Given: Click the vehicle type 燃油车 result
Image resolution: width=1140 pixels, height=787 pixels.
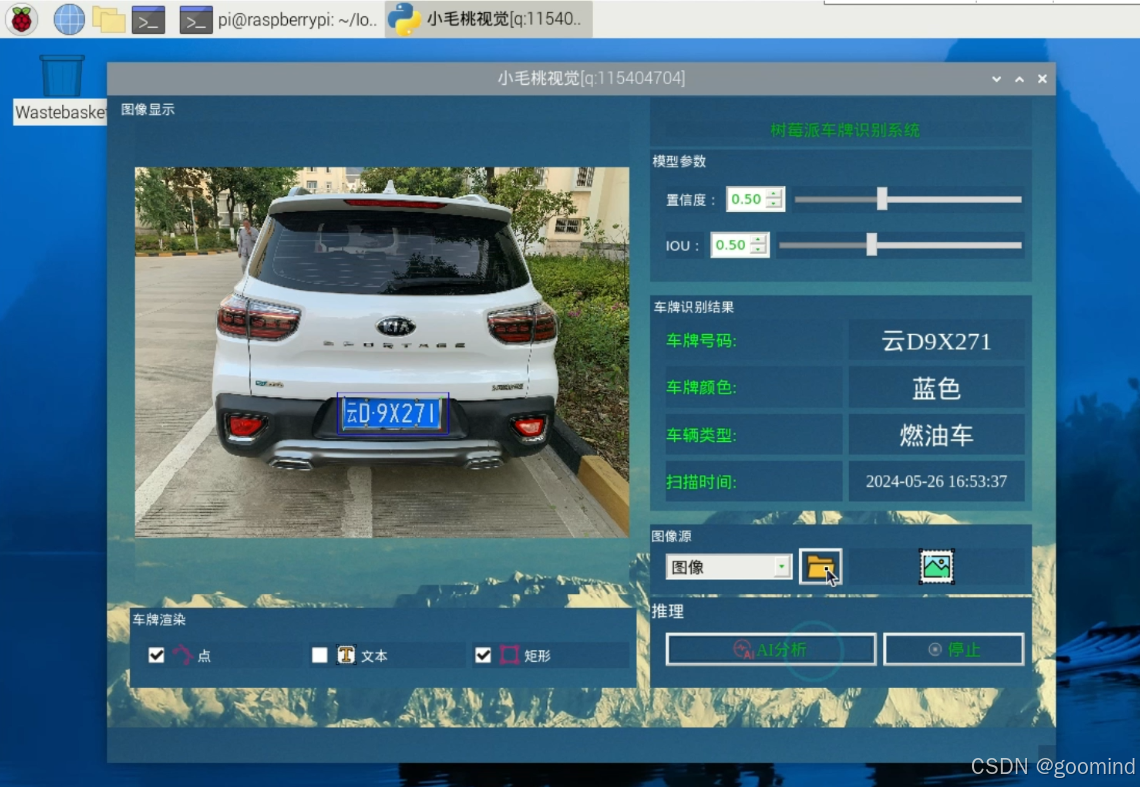Looking at the screenshot, I should (x=936, y=435).
